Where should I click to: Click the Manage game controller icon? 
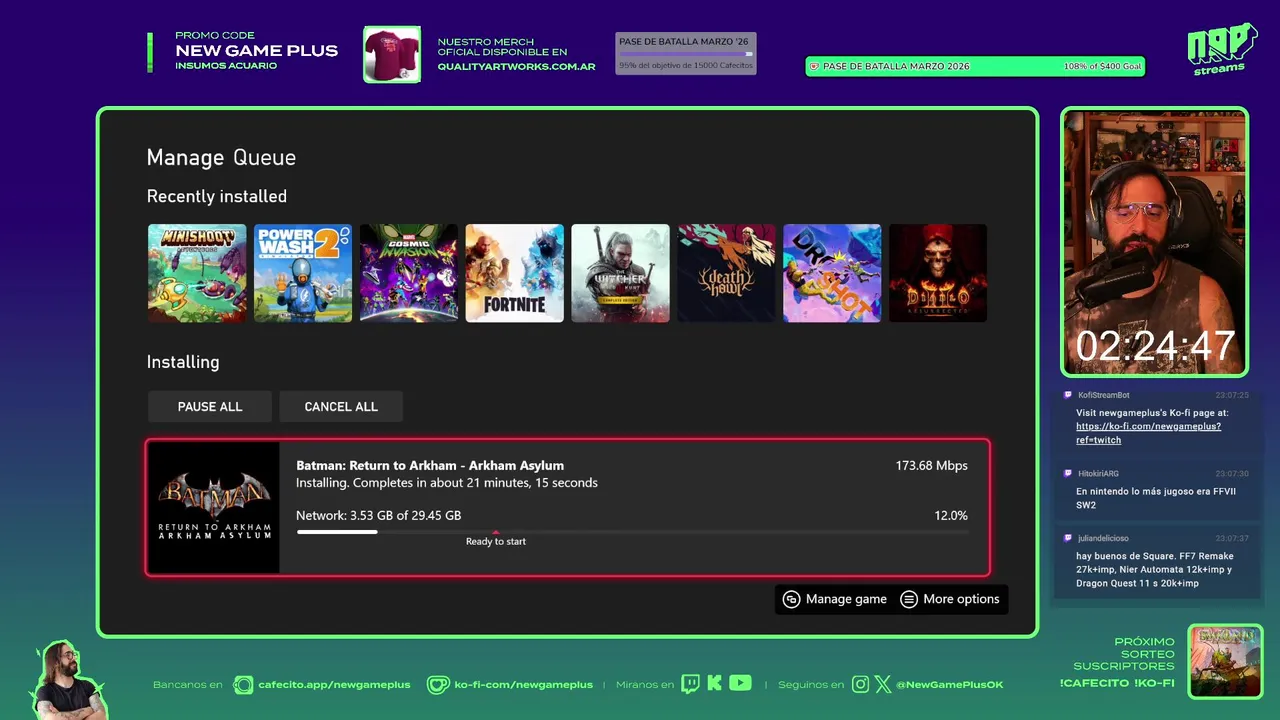click(x=791, y=599)
